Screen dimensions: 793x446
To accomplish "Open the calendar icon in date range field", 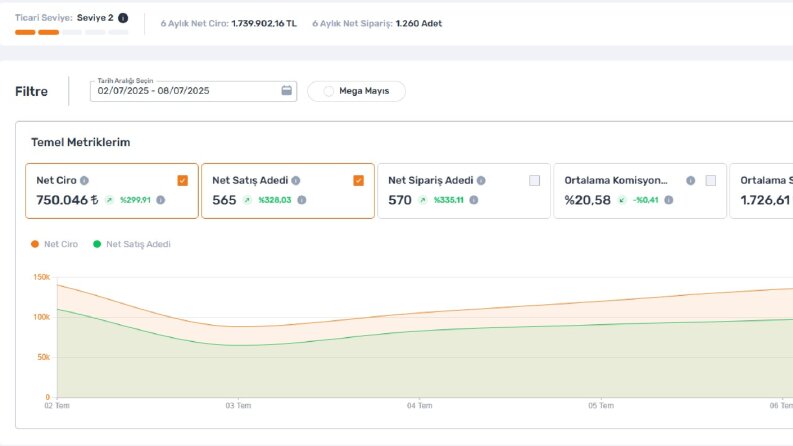I will pyautogui.click(x=286, y=91).
